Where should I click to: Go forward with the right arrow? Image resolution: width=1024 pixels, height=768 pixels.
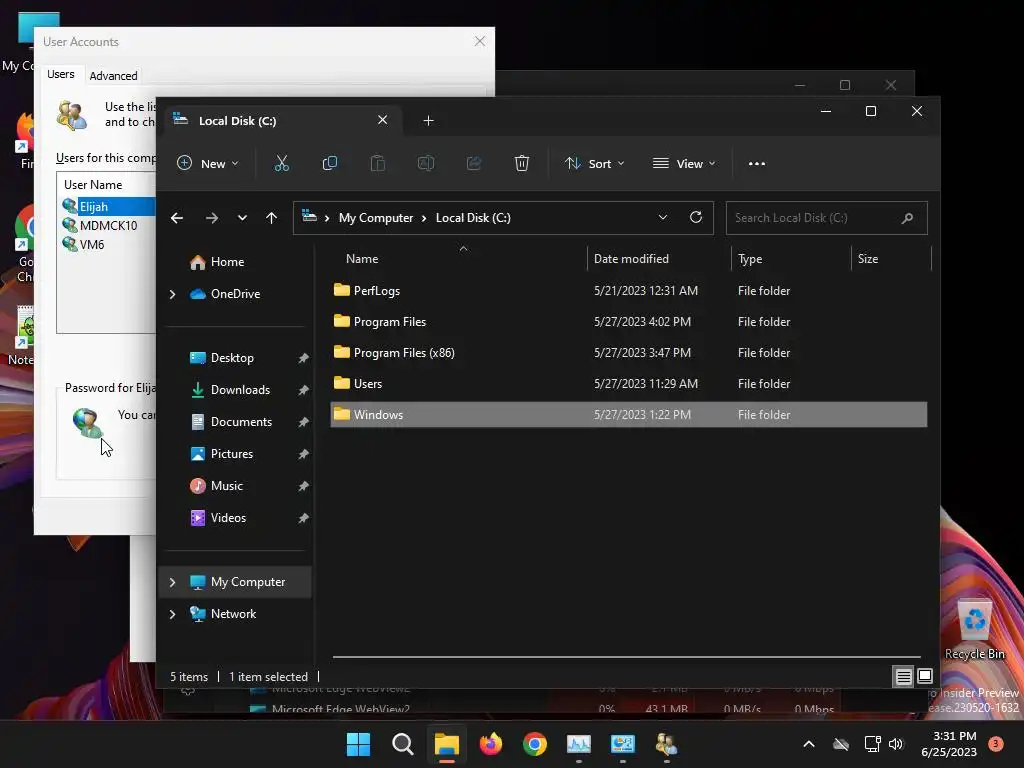coord(212,218)
